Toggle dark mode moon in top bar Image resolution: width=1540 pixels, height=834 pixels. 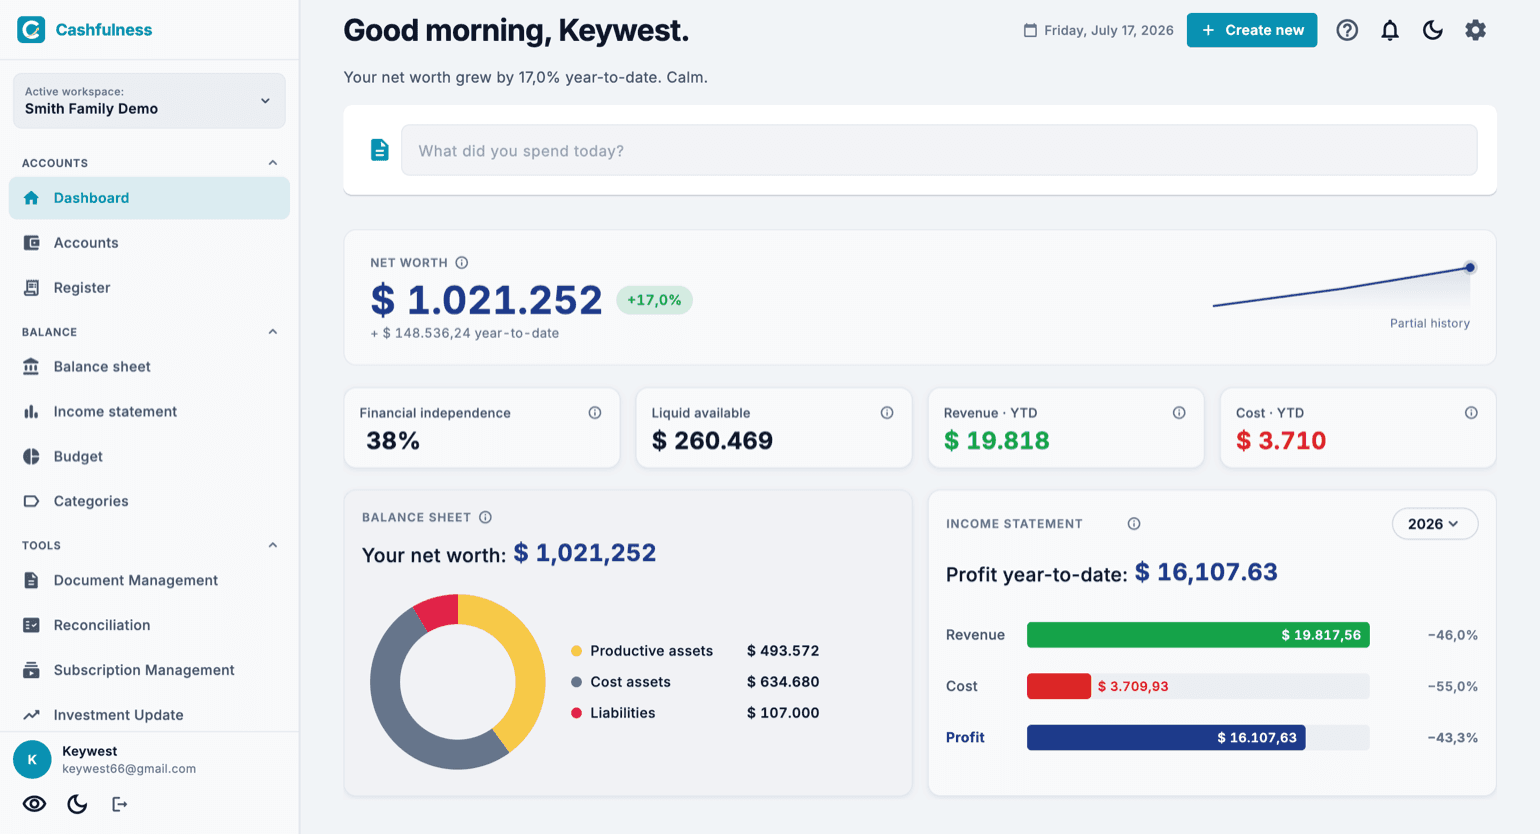pyautogui.click(x=1433, y=30)
